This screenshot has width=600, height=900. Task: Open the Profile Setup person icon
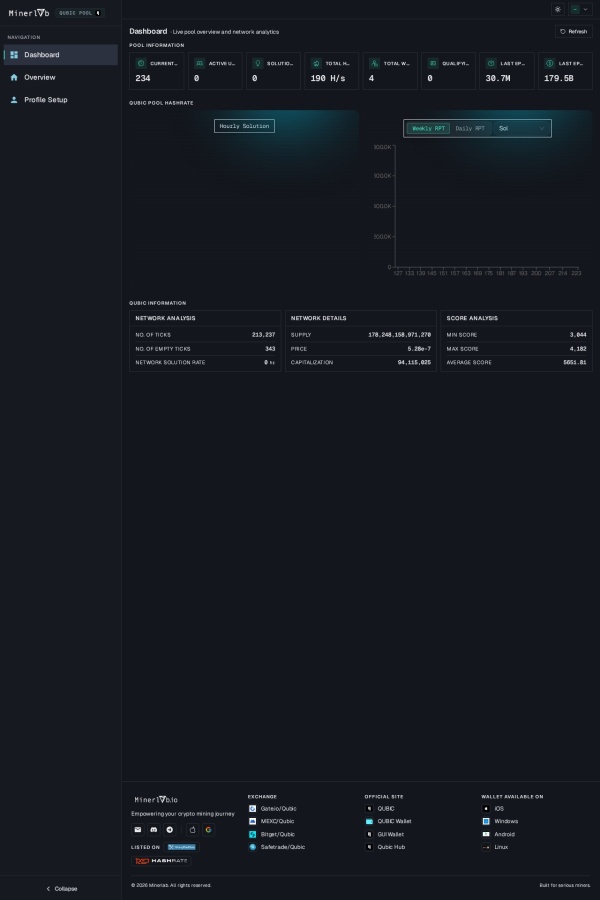pos(14,99)
